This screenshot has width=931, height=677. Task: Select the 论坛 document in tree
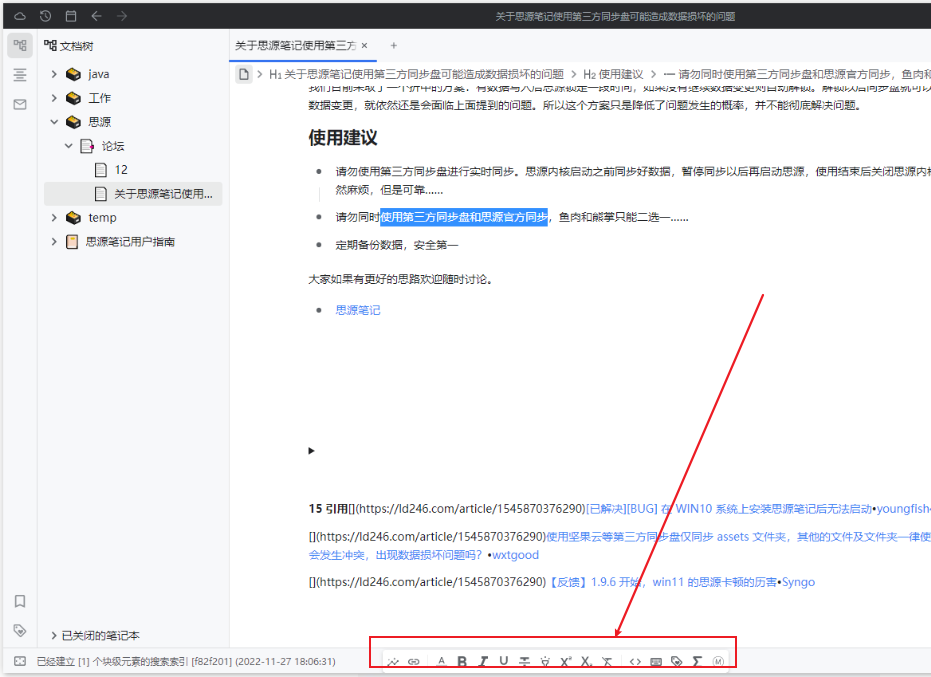113,145
